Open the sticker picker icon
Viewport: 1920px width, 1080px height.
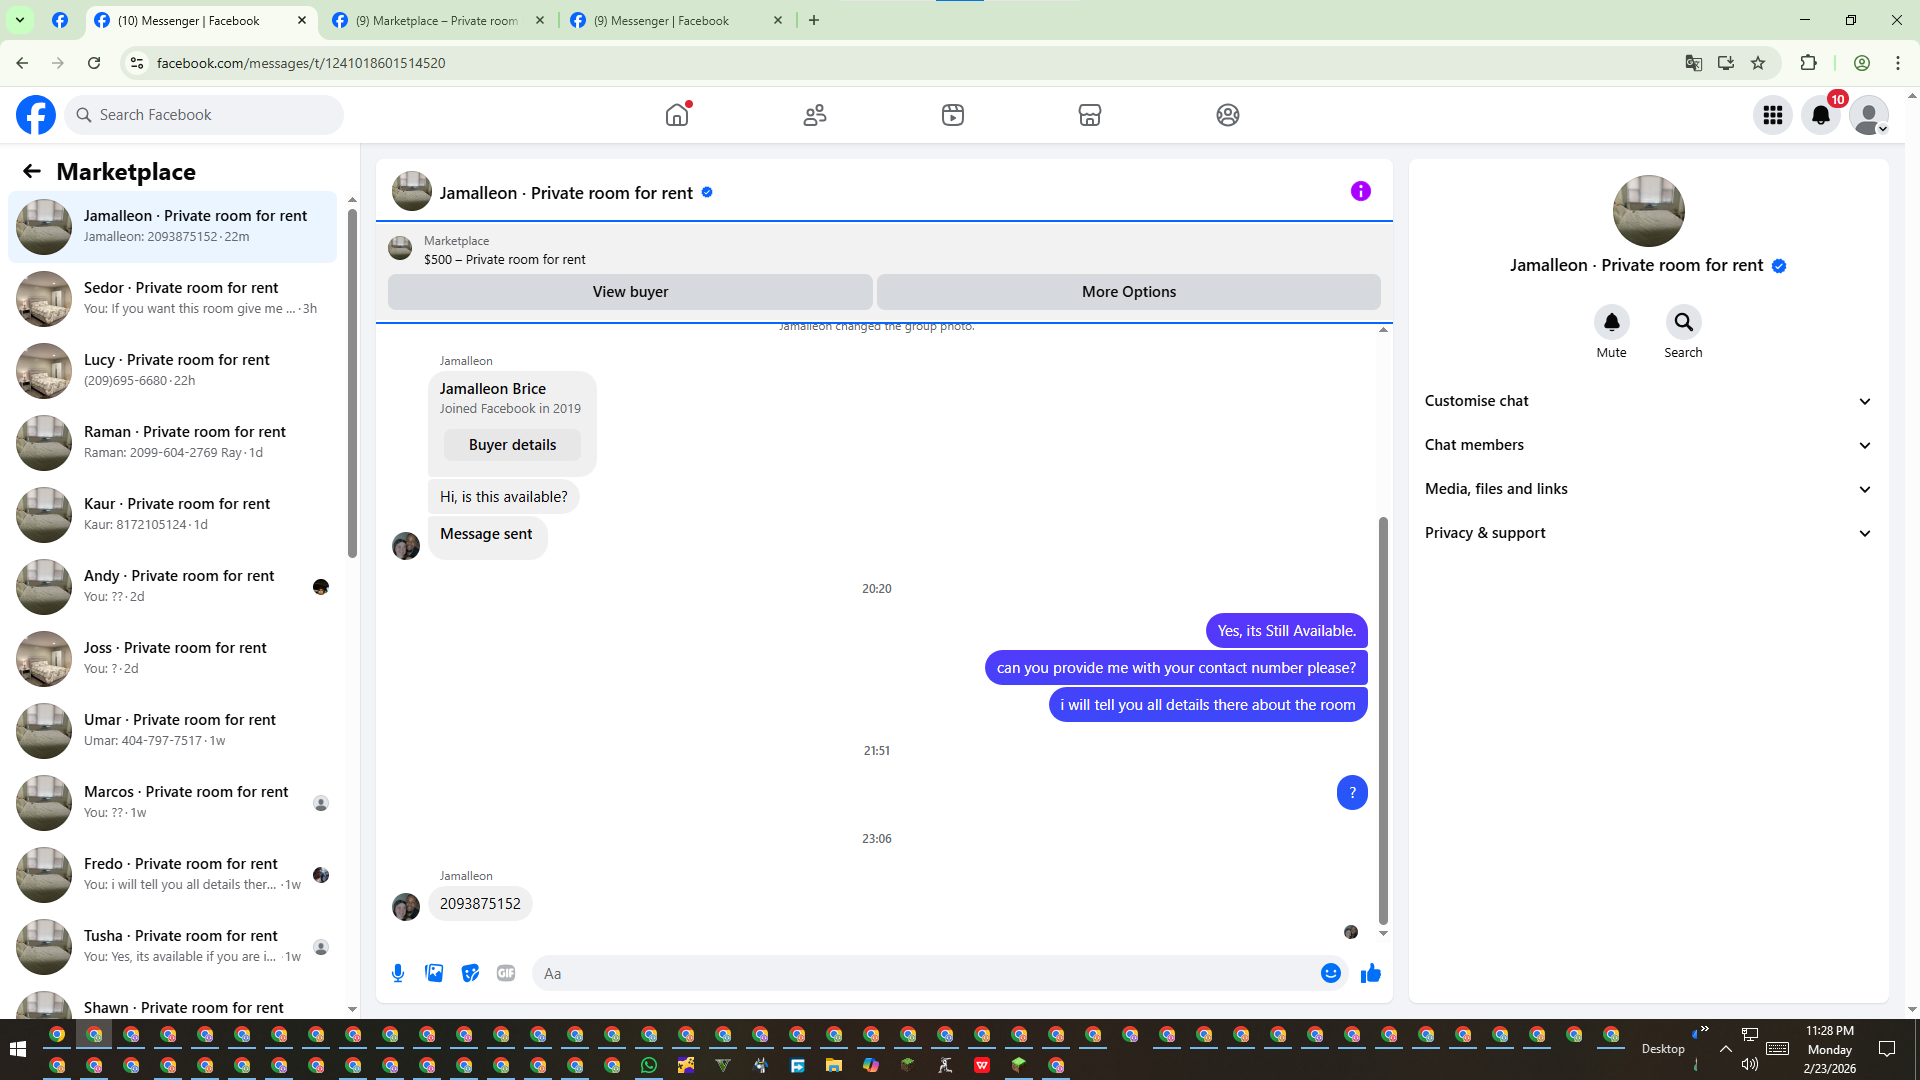[470, 973]
